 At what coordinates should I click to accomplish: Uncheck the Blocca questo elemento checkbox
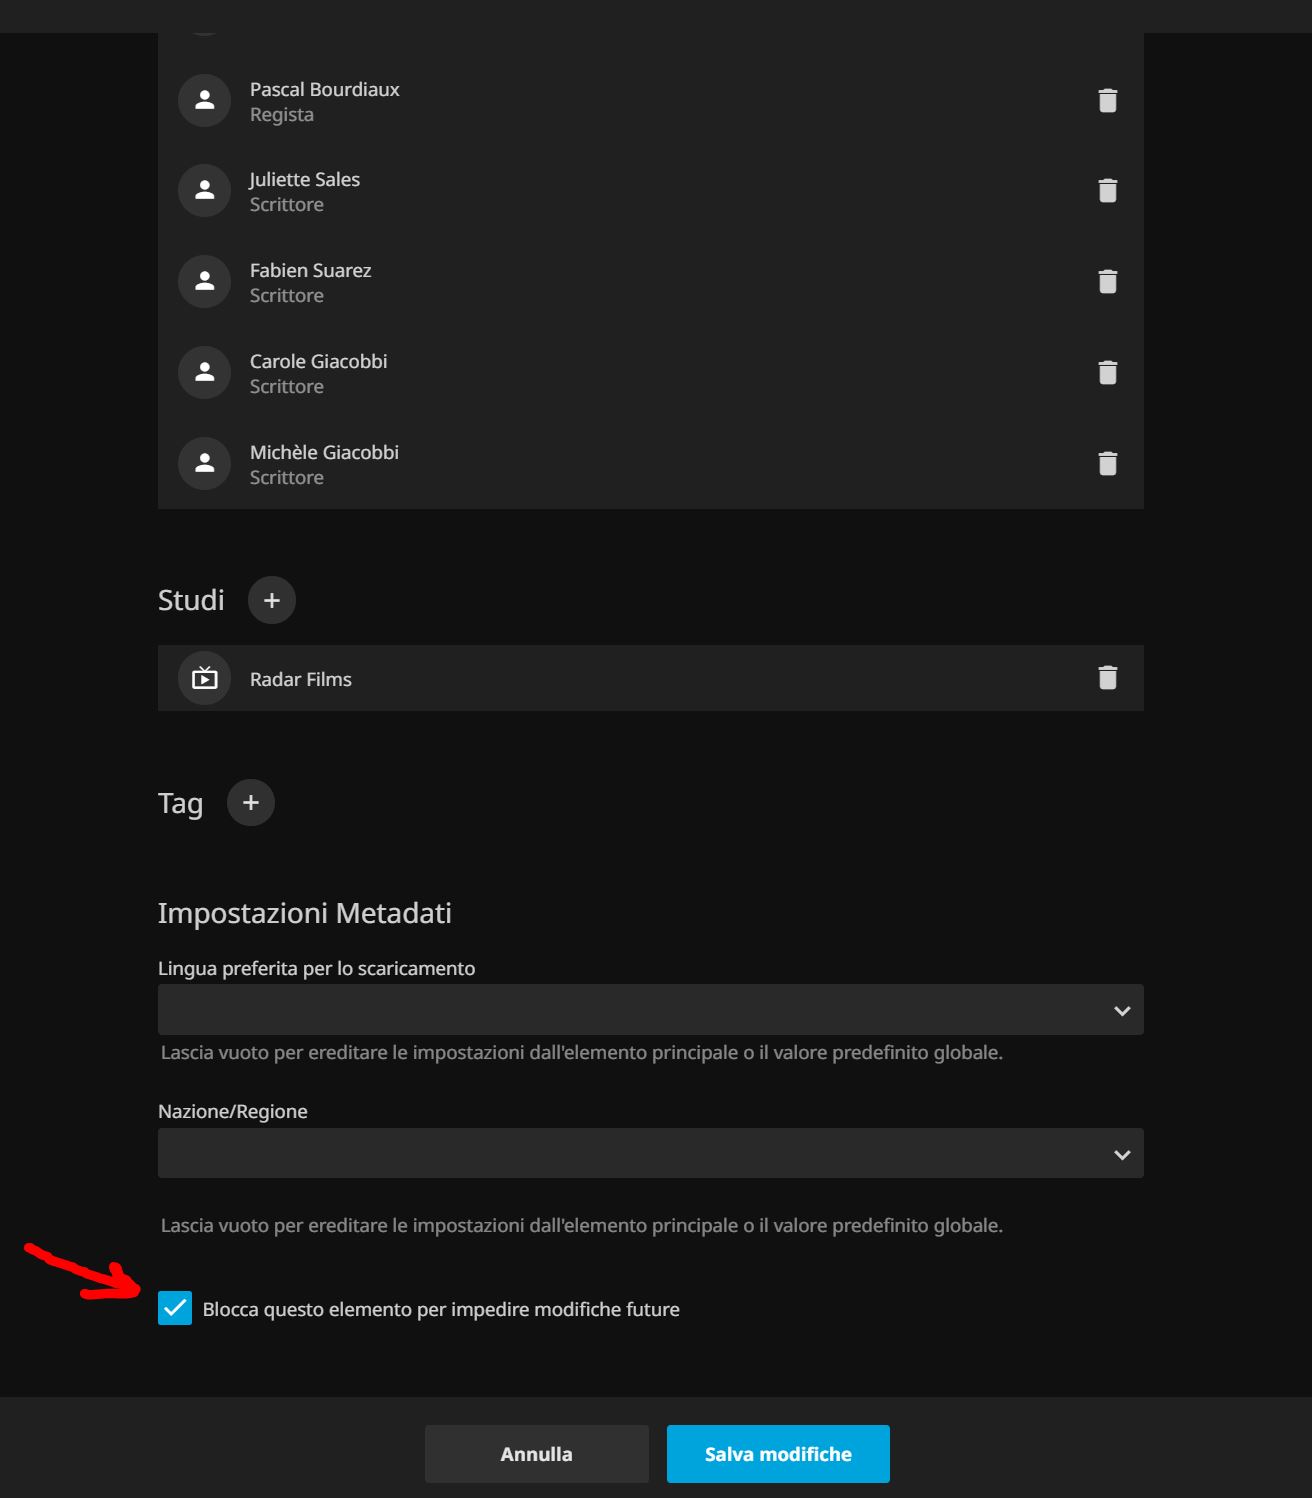tap(175, 1308)
